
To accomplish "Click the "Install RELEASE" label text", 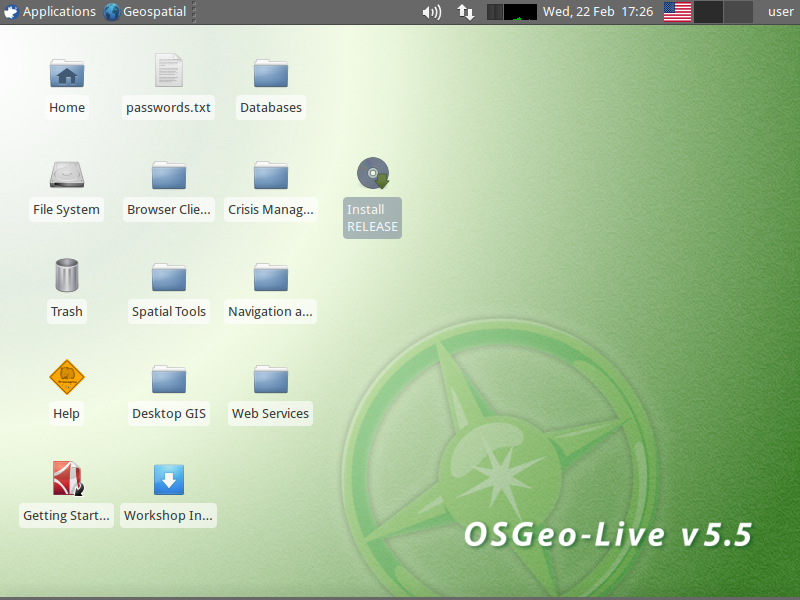I will pyautogui.click(x=372, y=218).
